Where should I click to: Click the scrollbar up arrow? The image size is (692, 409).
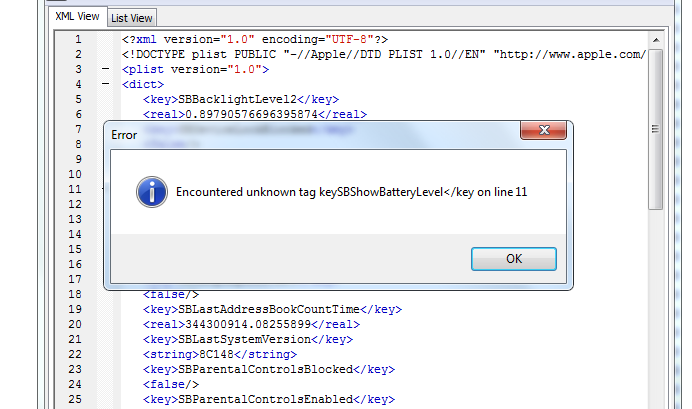coord(656,40)
